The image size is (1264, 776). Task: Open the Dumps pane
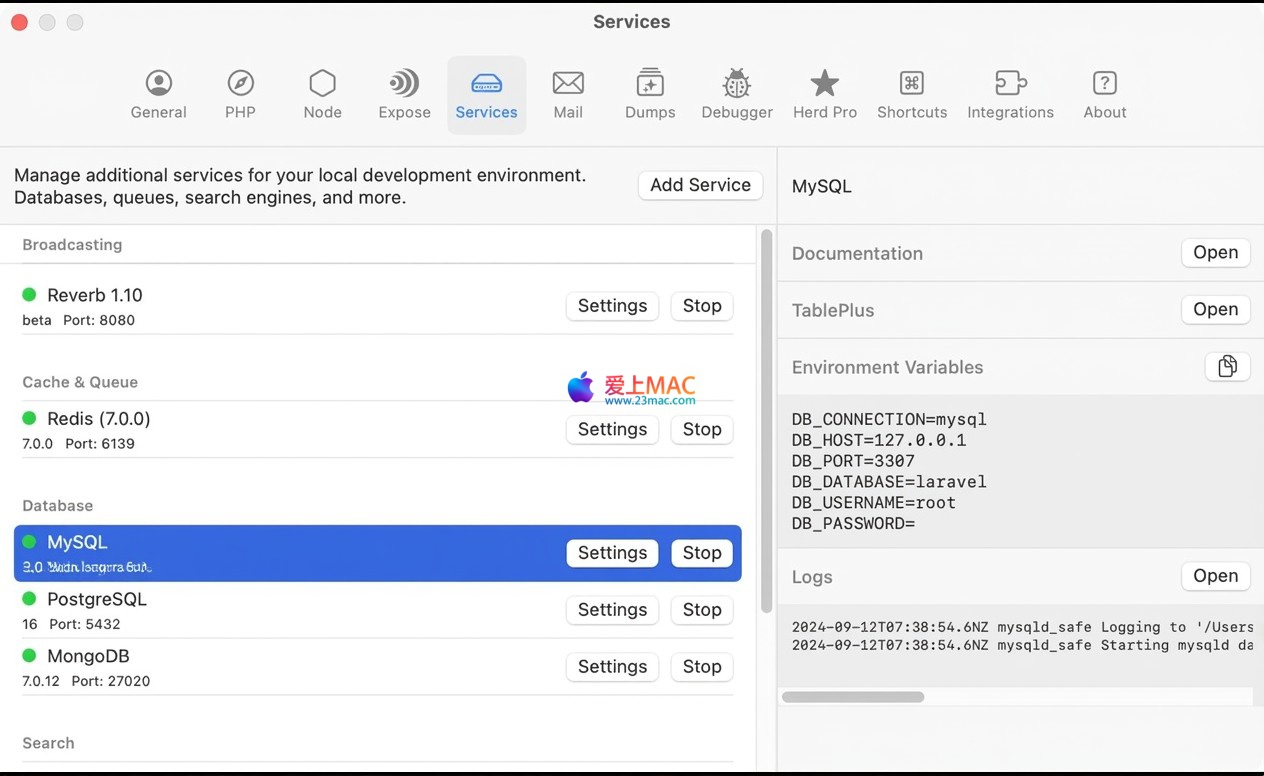click(650, 95)
